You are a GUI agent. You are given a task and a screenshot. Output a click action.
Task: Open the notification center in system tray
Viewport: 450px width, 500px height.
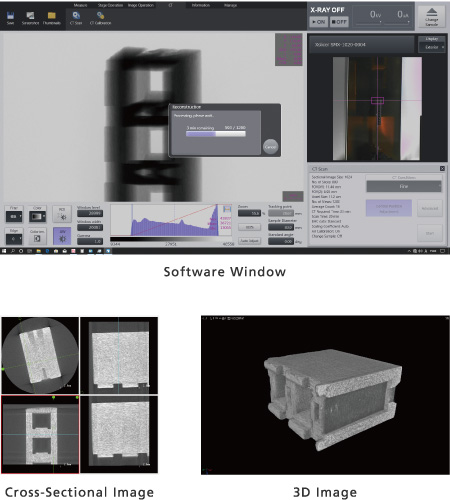click(442, 251)
